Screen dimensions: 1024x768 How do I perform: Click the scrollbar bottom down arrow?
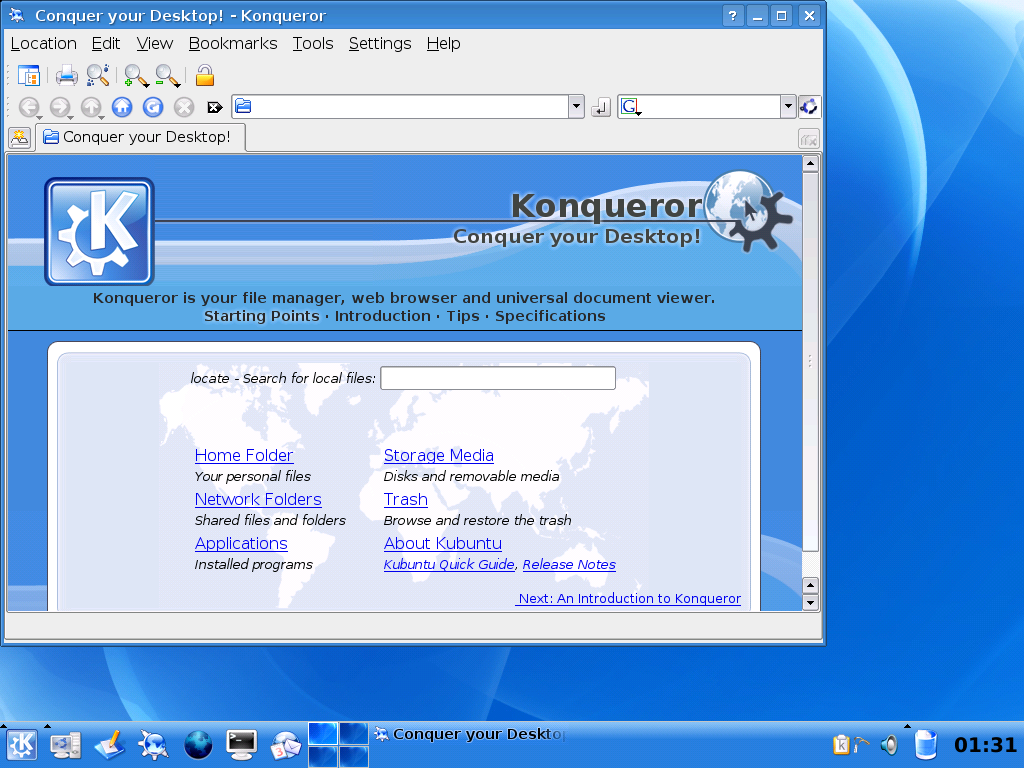(810, 602)
